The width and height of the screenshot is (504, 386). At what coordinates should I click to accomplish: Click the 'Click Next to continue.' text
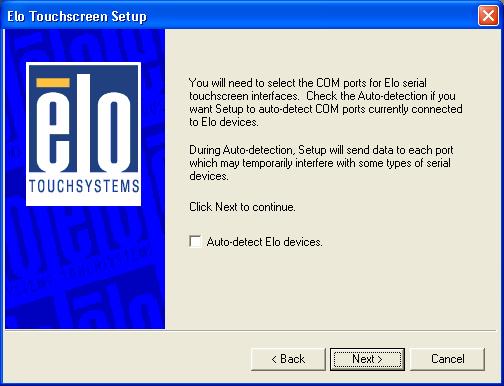242,207
